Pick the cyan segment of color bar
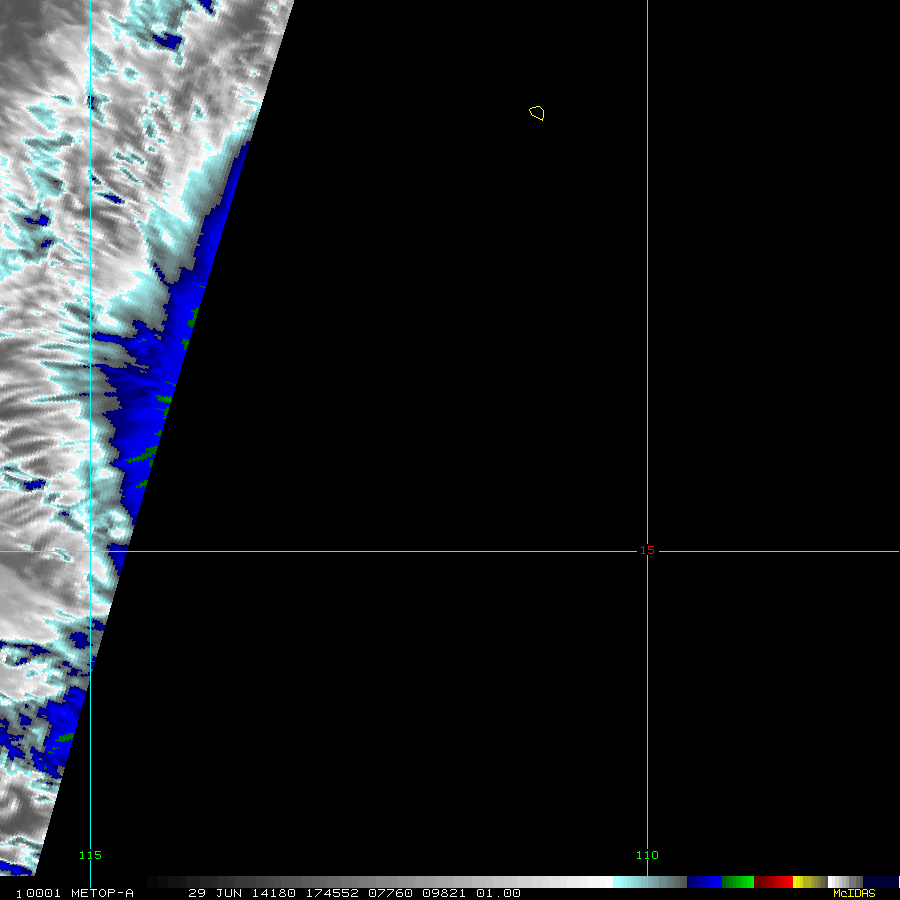The width and height of the screenshot is (900, 900). [x=650, y=882]
